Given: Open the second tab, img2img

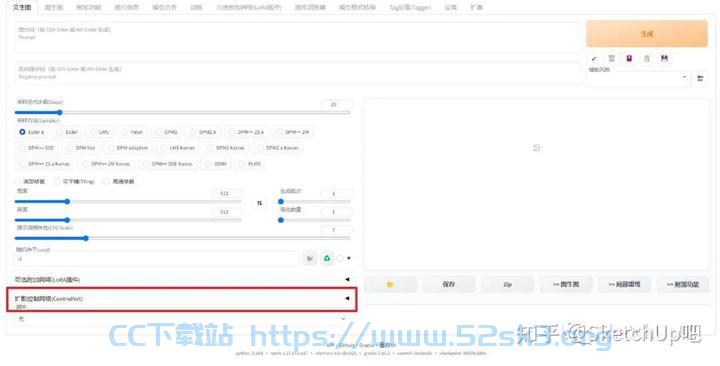Looking at the screenshot, I should (x=54, y=7).
